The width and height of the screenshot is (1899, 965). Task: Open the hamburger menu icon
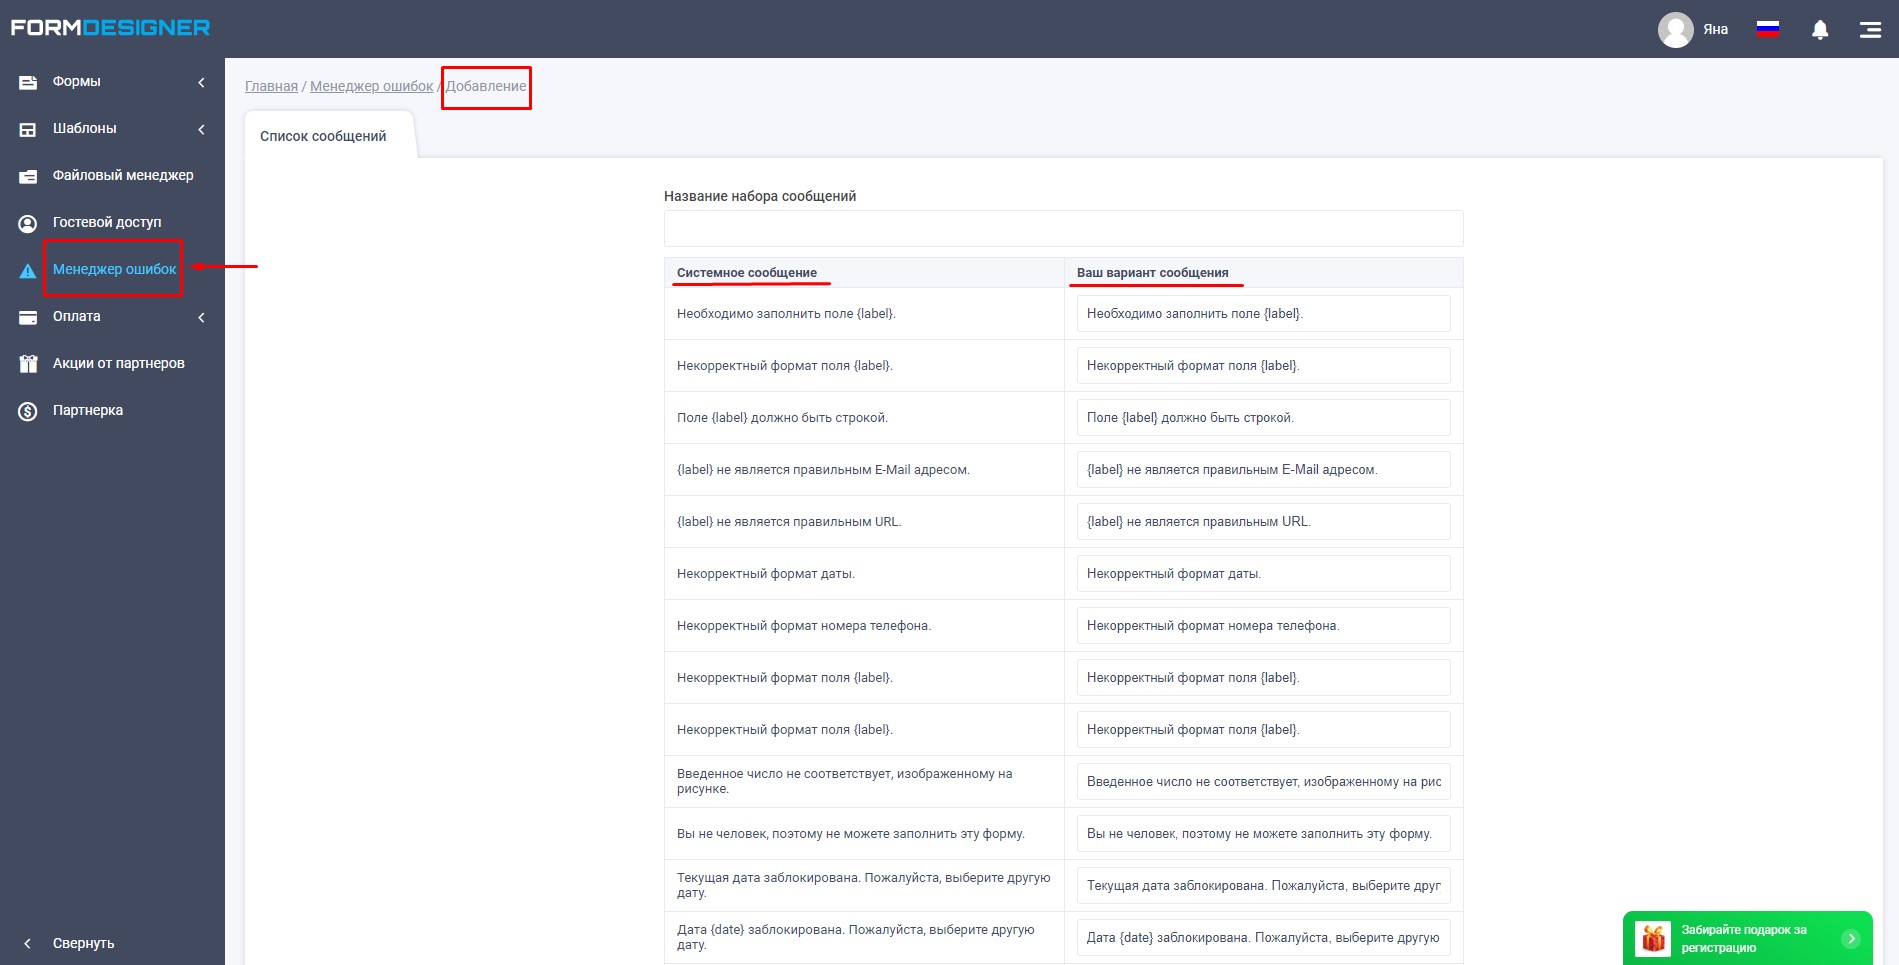click(1870, 30)
